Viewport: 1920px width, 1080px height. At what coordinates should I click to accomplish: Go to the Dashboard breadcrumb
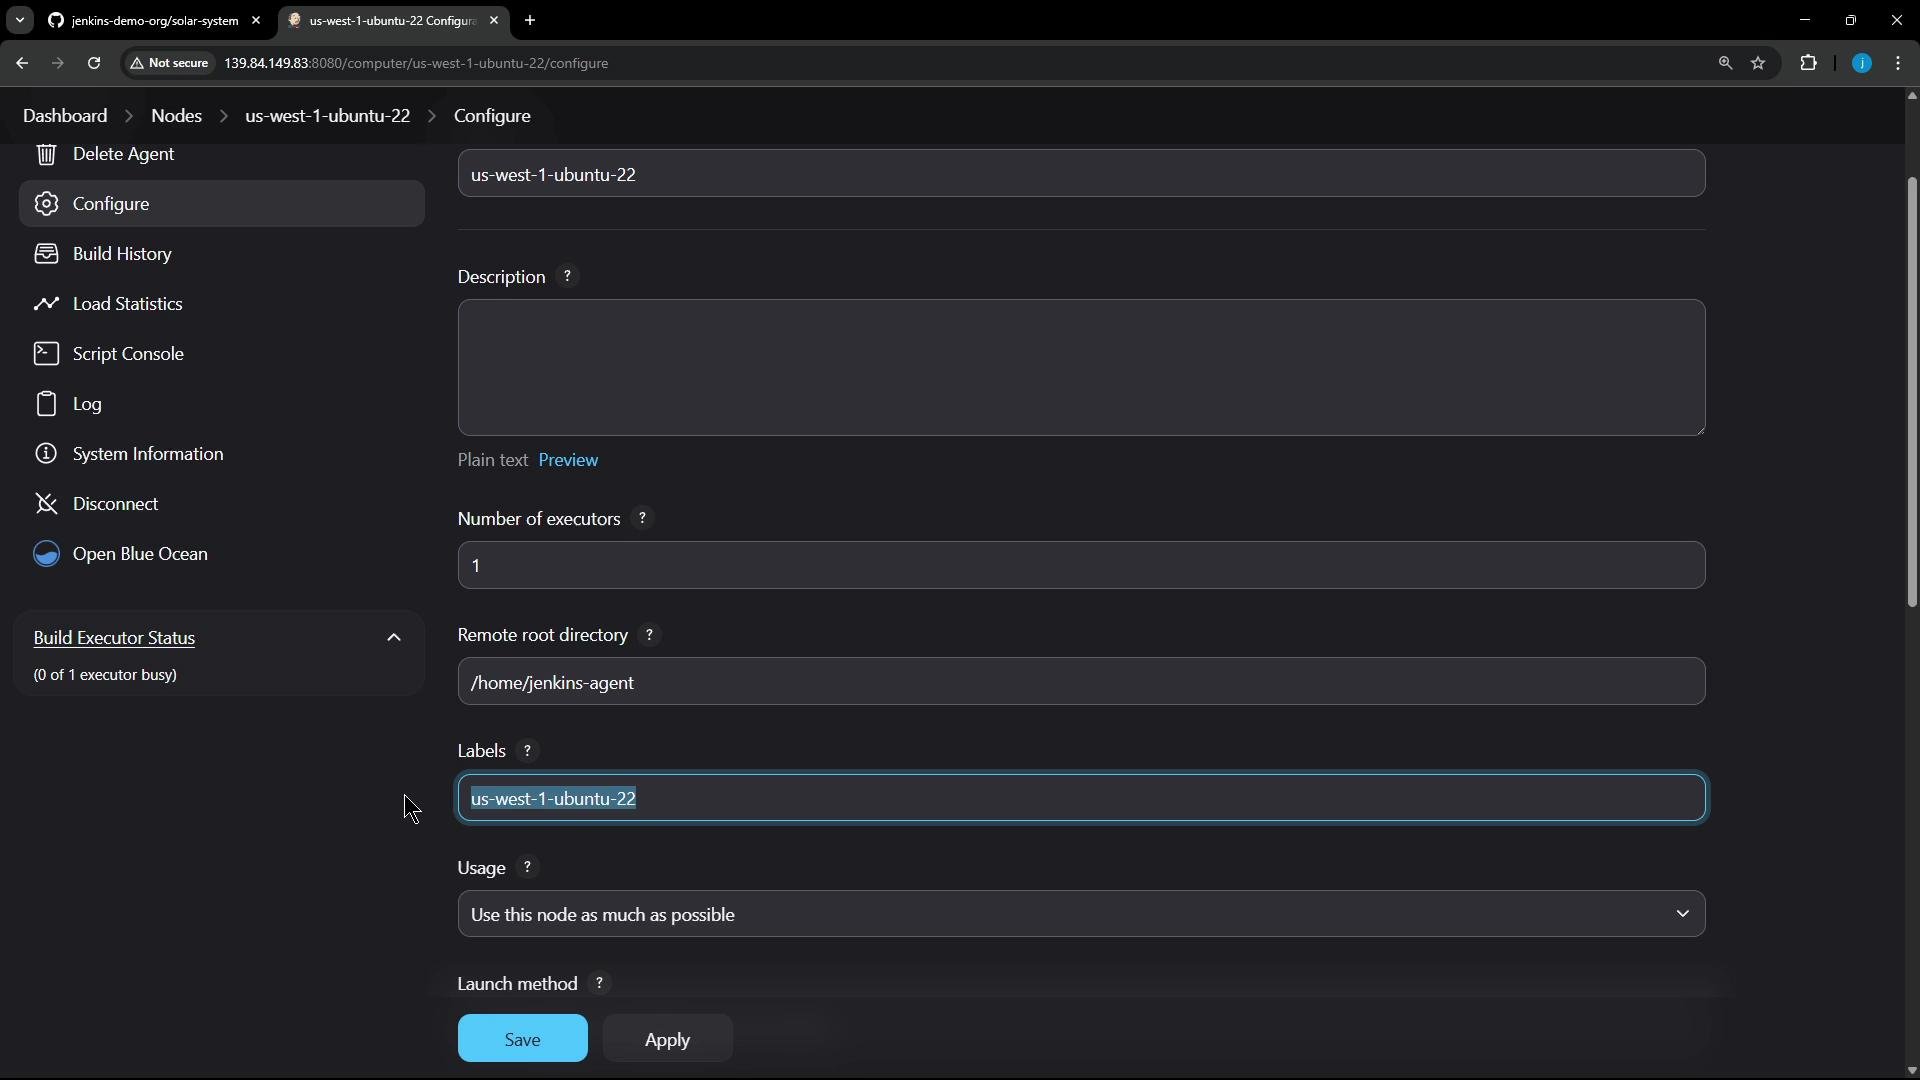(x=65, y=116)
